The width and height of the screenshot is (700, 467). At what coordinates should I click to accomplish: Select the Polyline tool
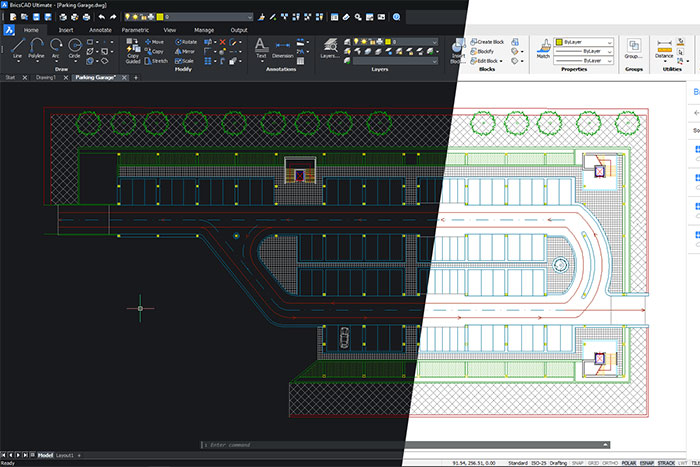click(x=36, y=48)
